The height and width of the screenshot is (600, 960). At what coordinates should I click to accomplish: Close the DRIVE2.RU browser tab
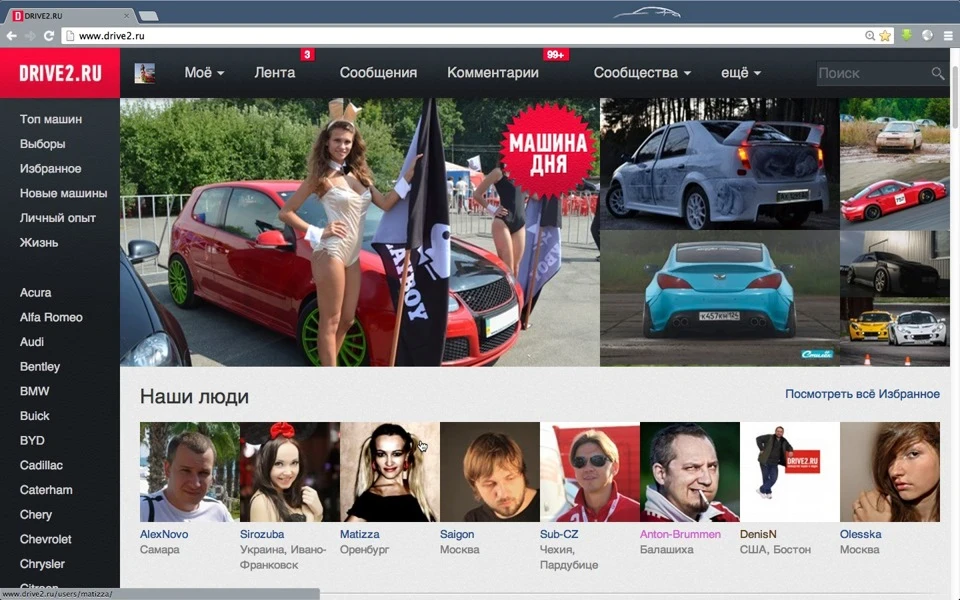[x=127, y=15]
